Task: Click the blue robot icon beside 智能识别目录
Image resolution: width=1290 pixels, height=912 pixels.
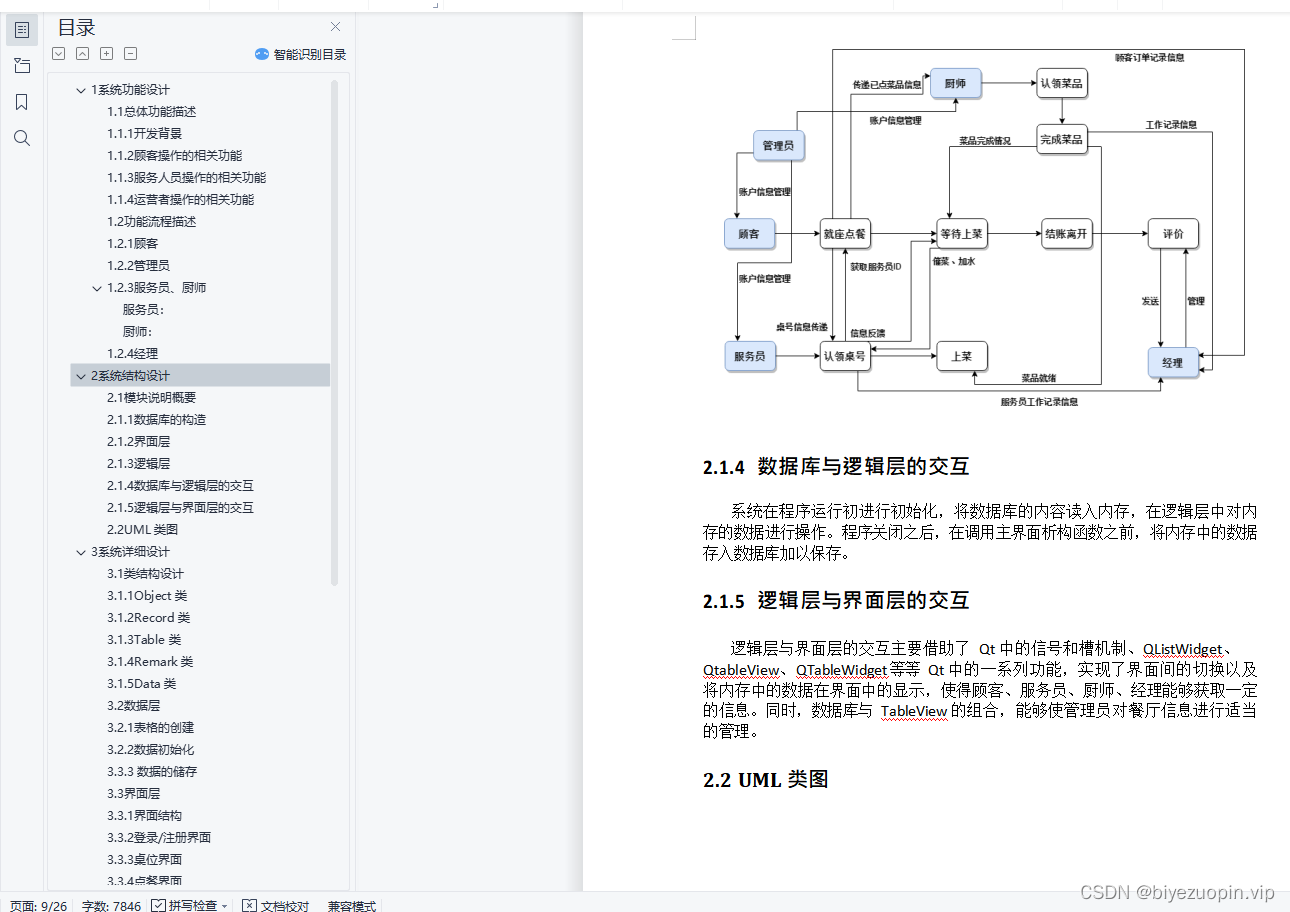Action: pyautogui.click(x=262, y=54)
